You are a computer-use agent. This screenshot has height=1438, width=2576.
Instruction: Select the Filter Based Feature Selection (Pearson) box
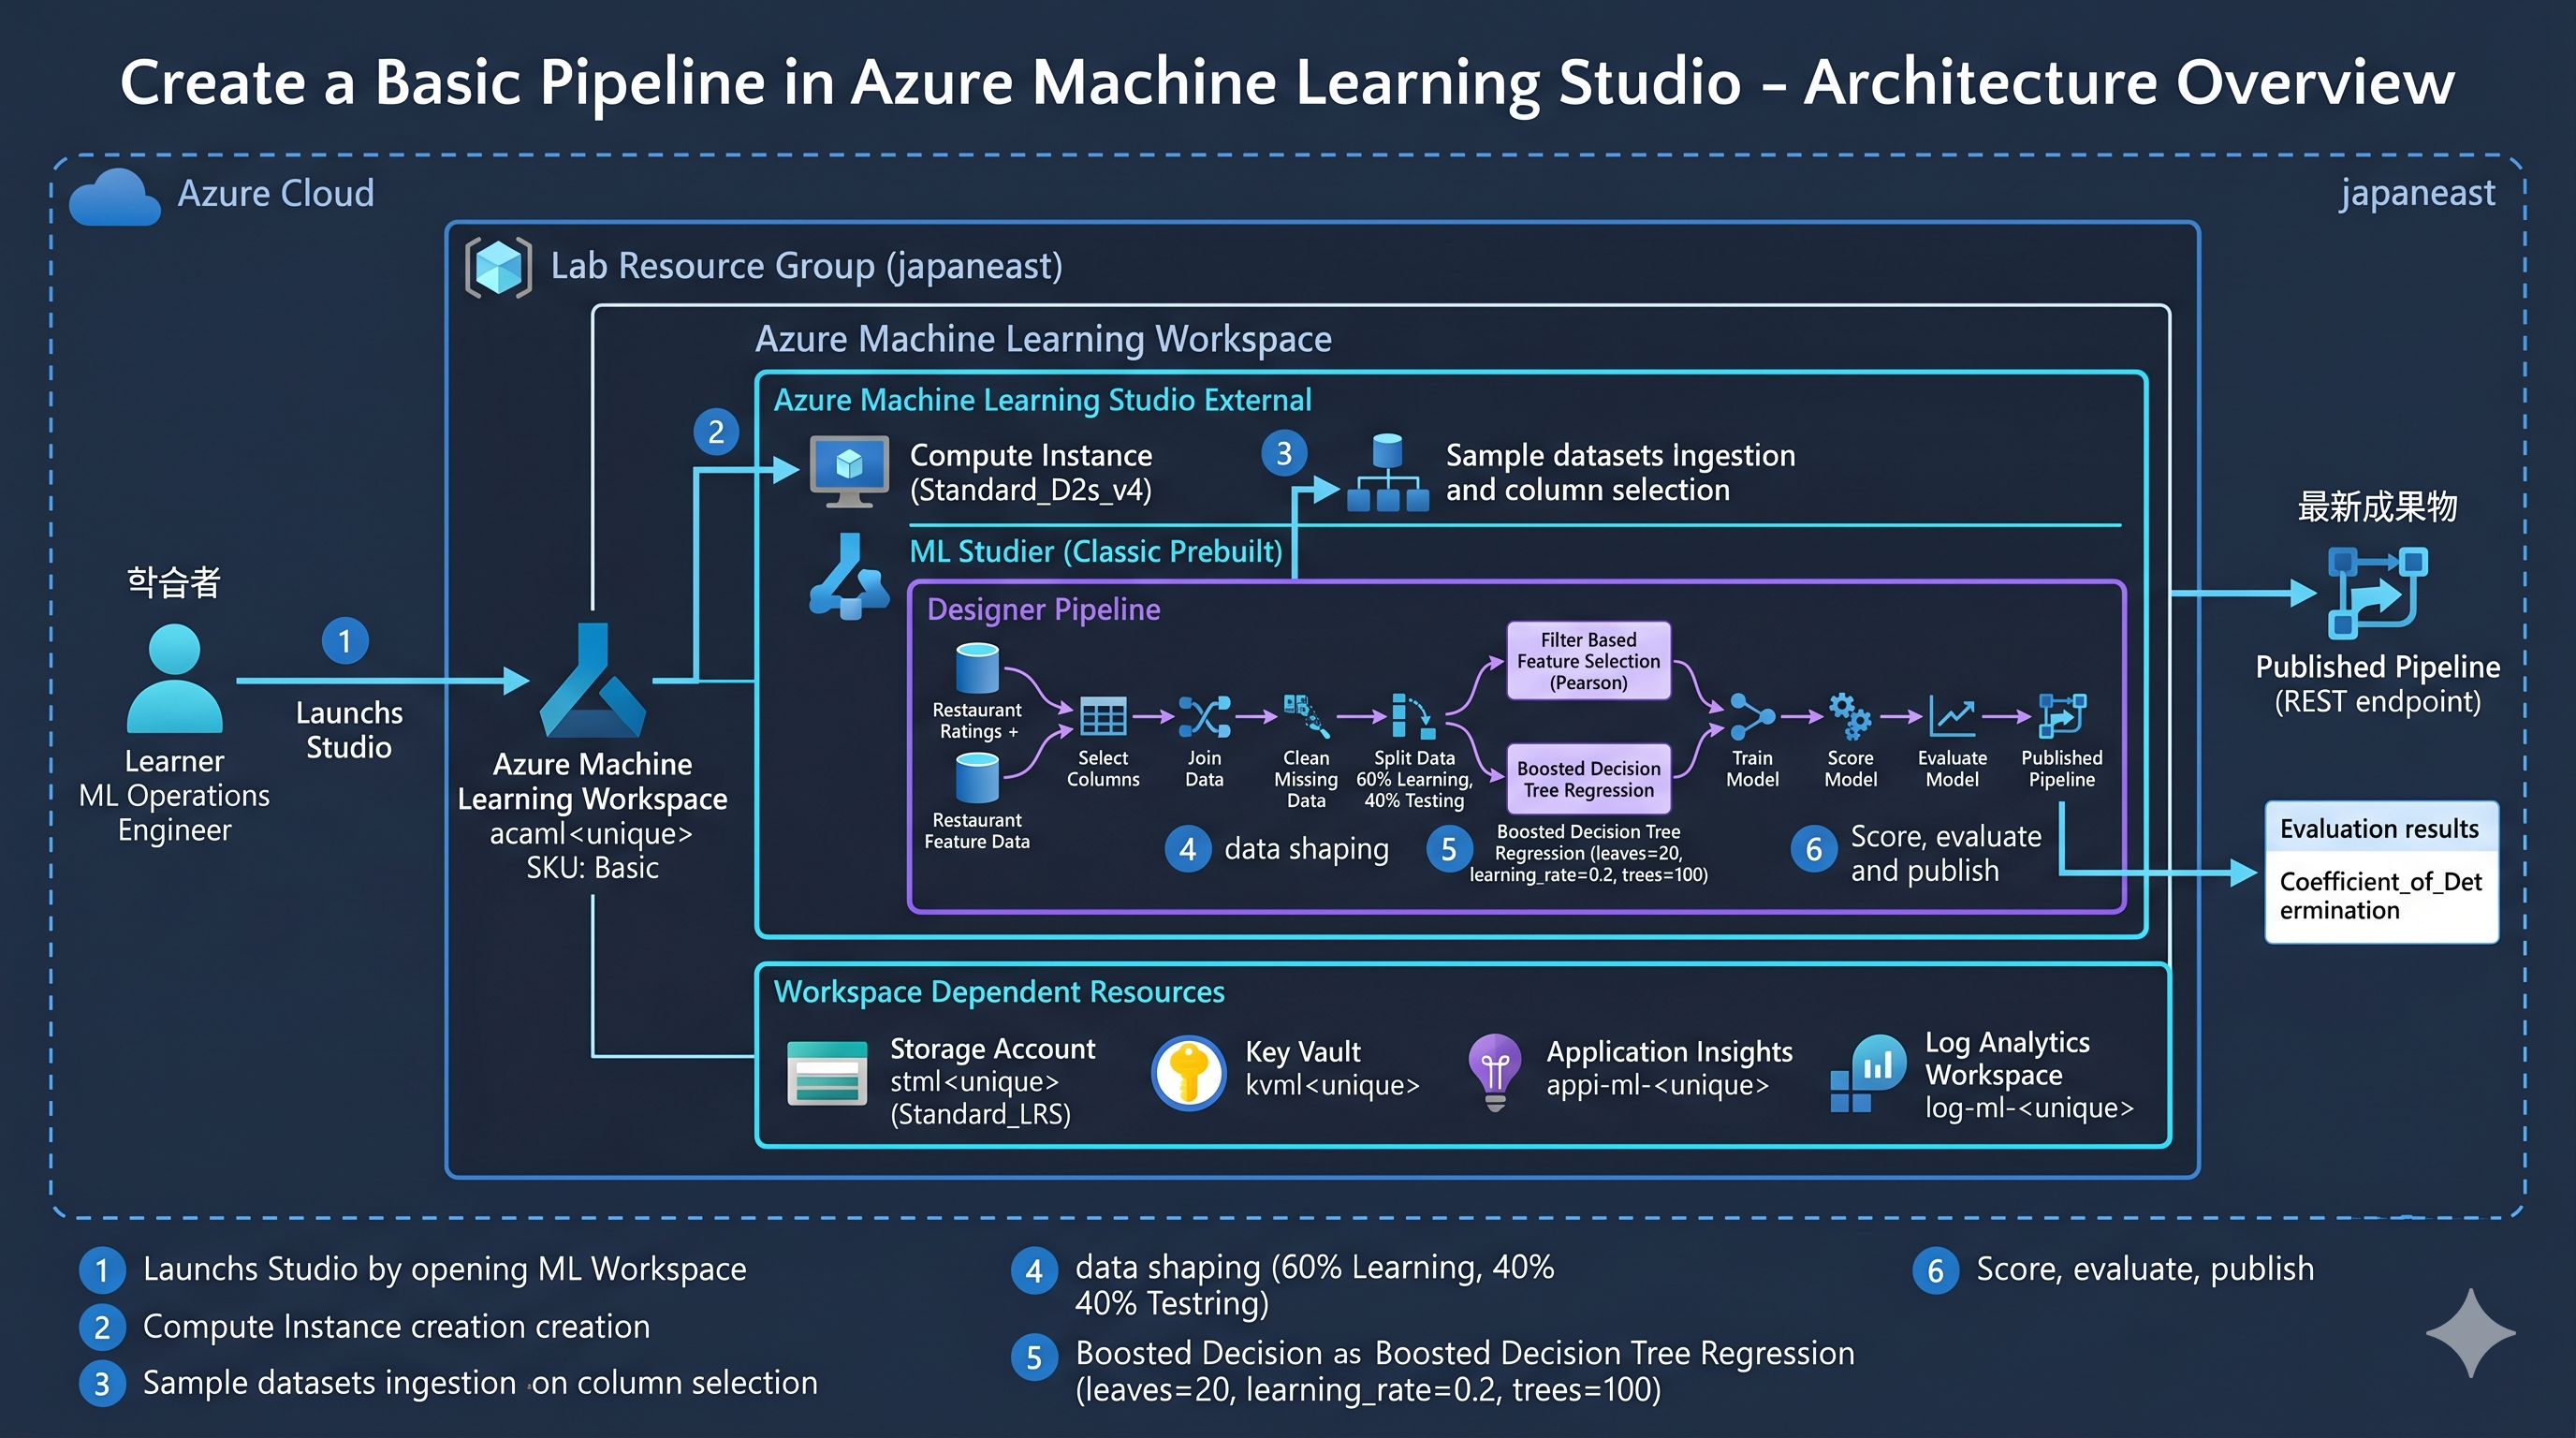(x=1588, y=661)
